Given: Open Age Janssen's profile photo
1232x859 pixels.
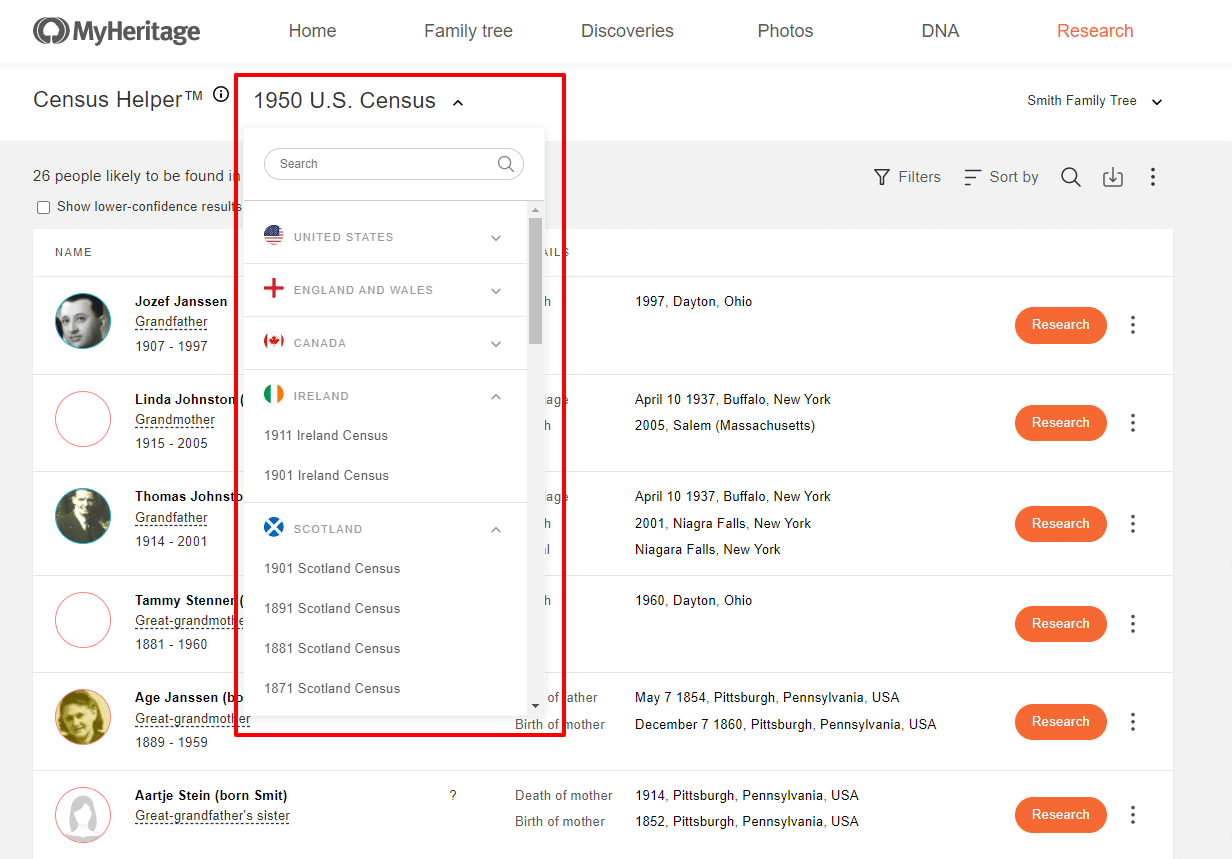Looking at the screenshot, I should click(x=83, y=717).
